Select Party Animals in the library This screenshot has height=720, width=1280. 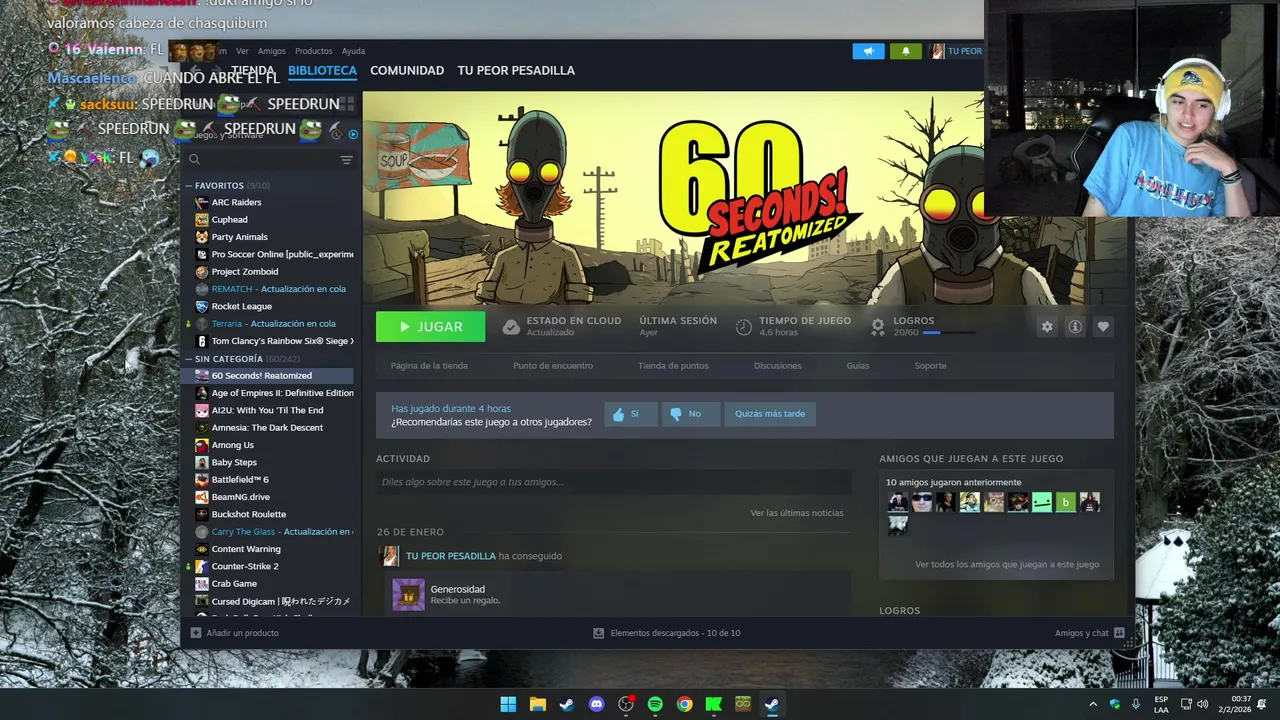(239, 237)
